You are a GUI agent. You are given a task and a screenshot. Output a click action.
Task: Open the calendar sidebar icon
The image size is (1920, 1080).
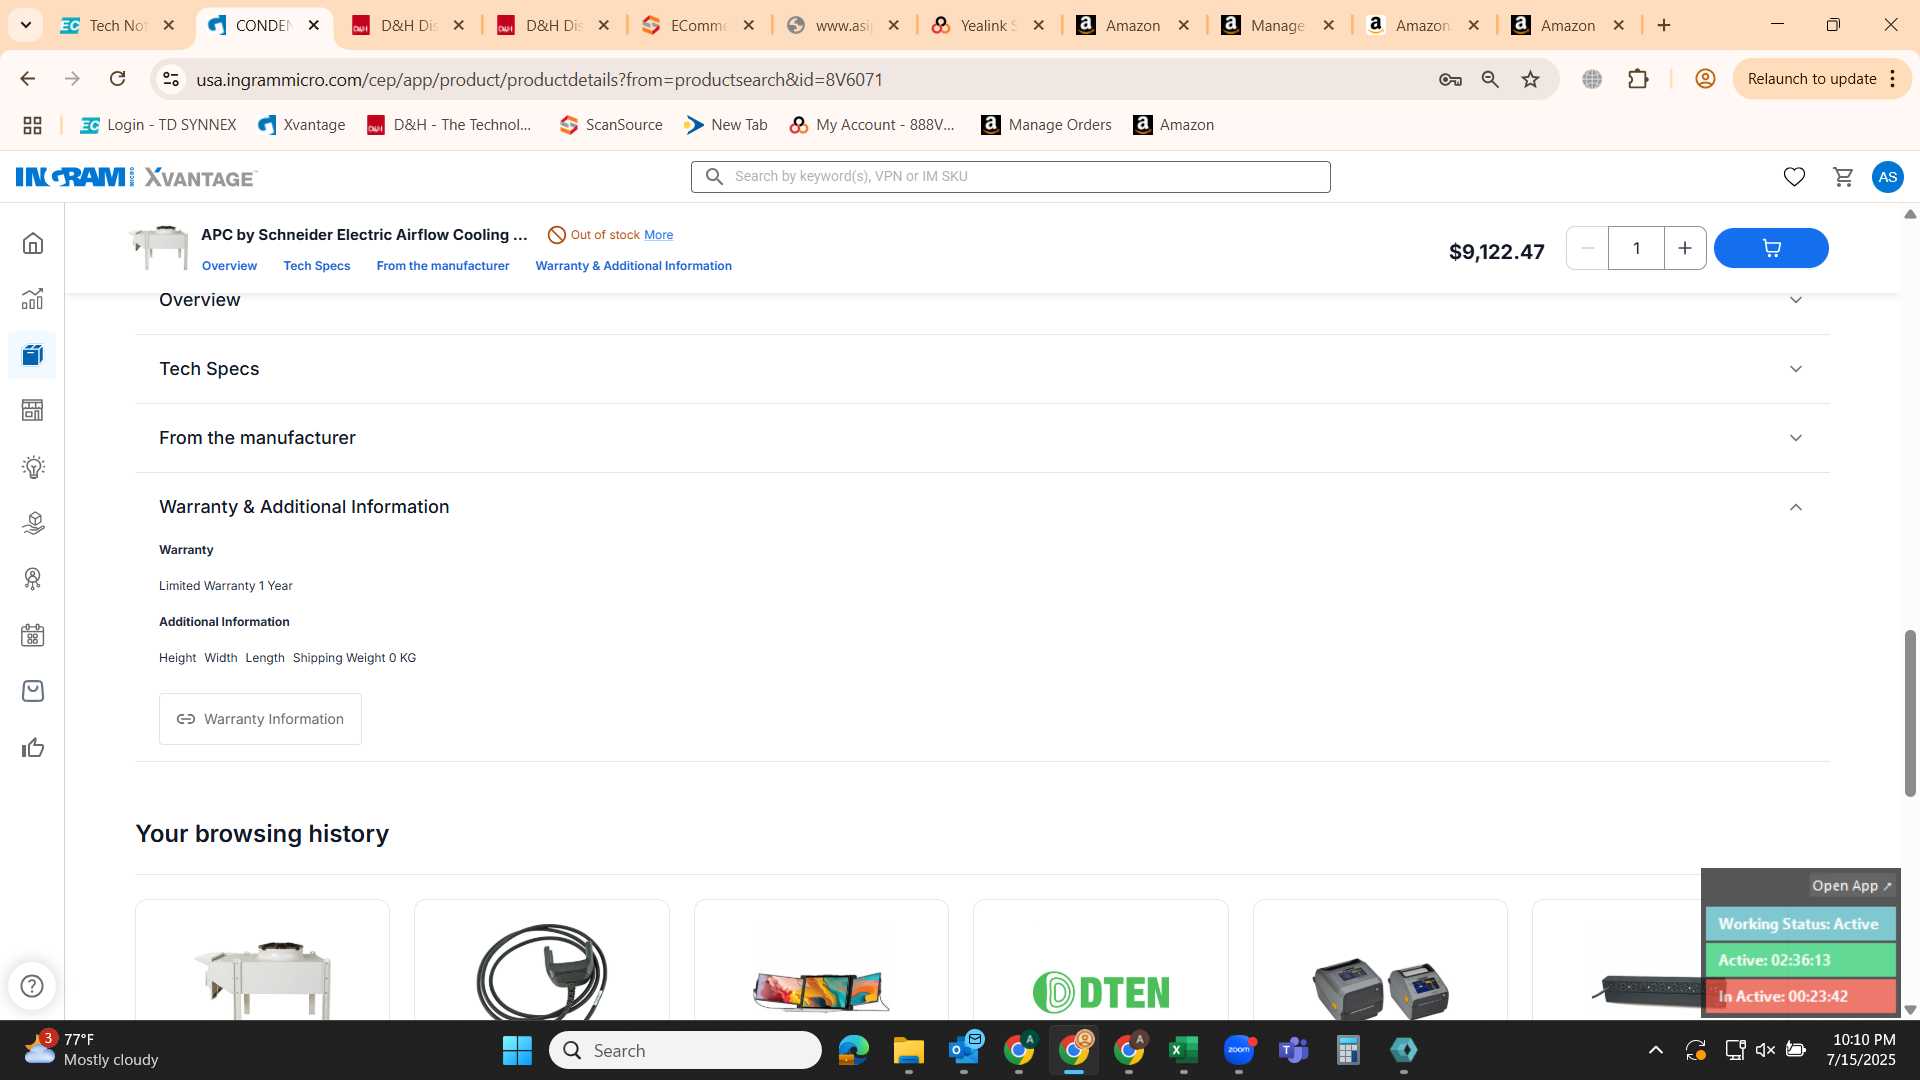tap(33, 635)
